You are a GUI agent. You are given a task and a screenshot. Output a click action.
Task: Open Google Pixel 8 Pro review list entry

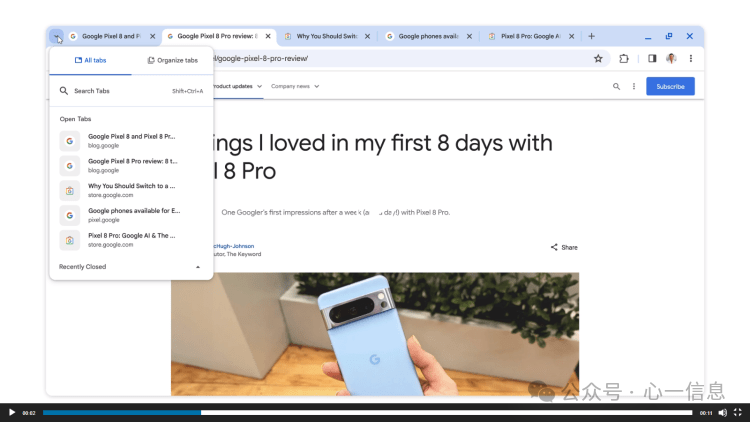click(x=131, y=166)
